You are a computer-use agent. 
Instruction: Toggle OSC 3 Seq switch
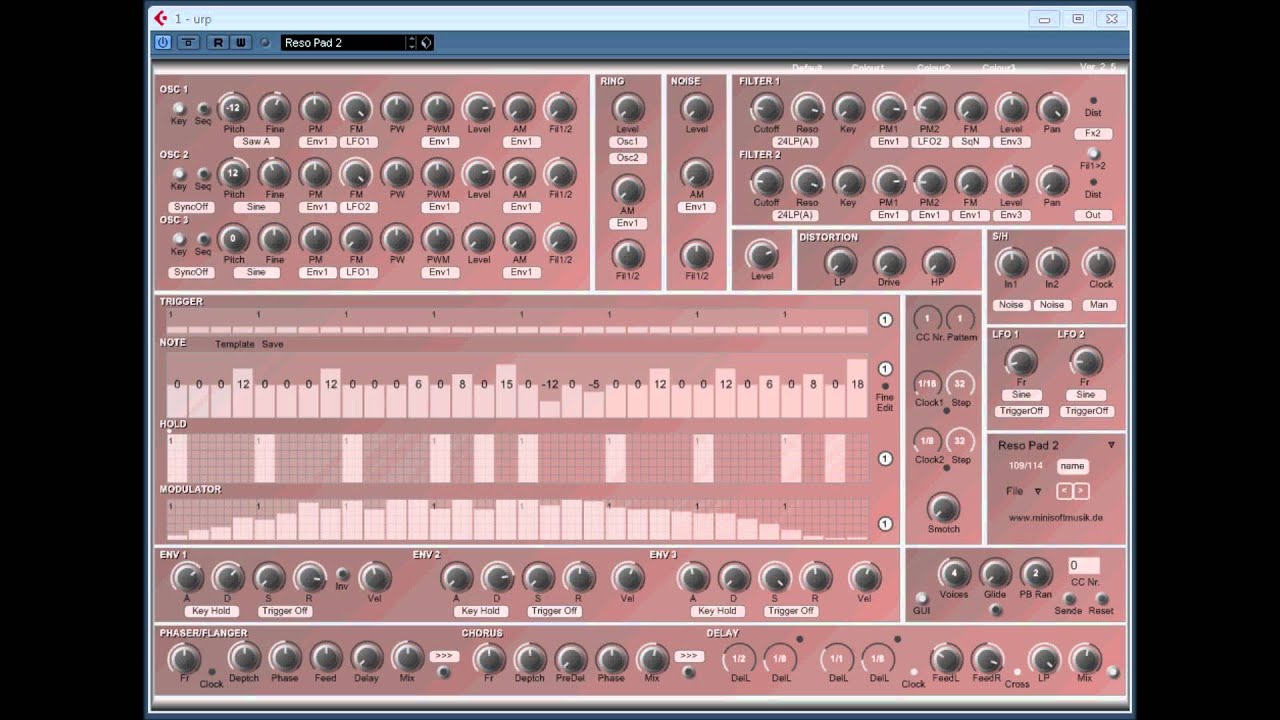pos(203,239)
